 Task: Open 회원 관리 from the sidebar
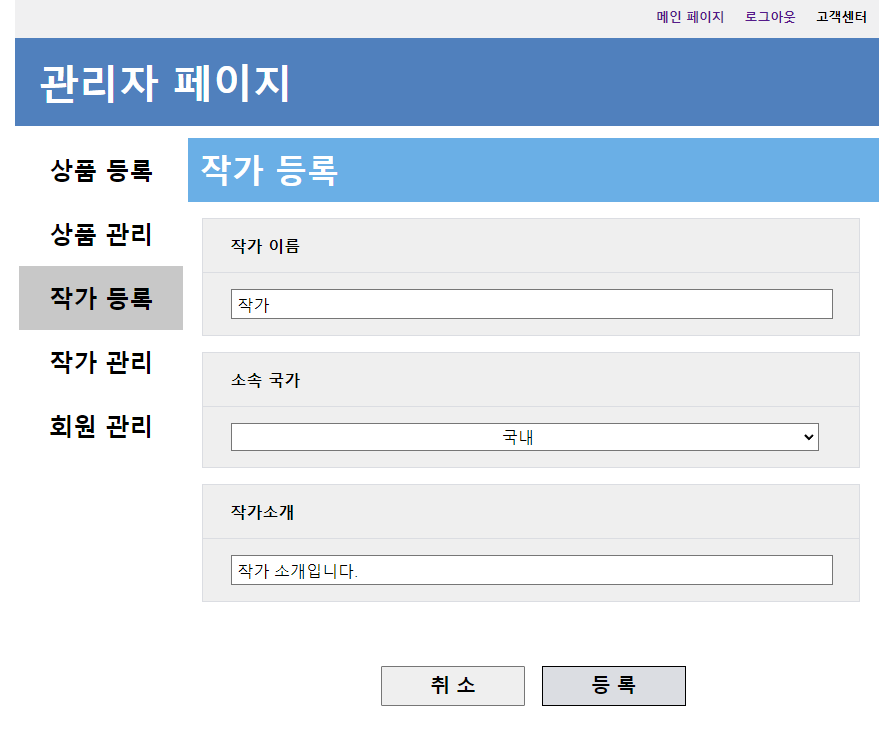point(101,426)
